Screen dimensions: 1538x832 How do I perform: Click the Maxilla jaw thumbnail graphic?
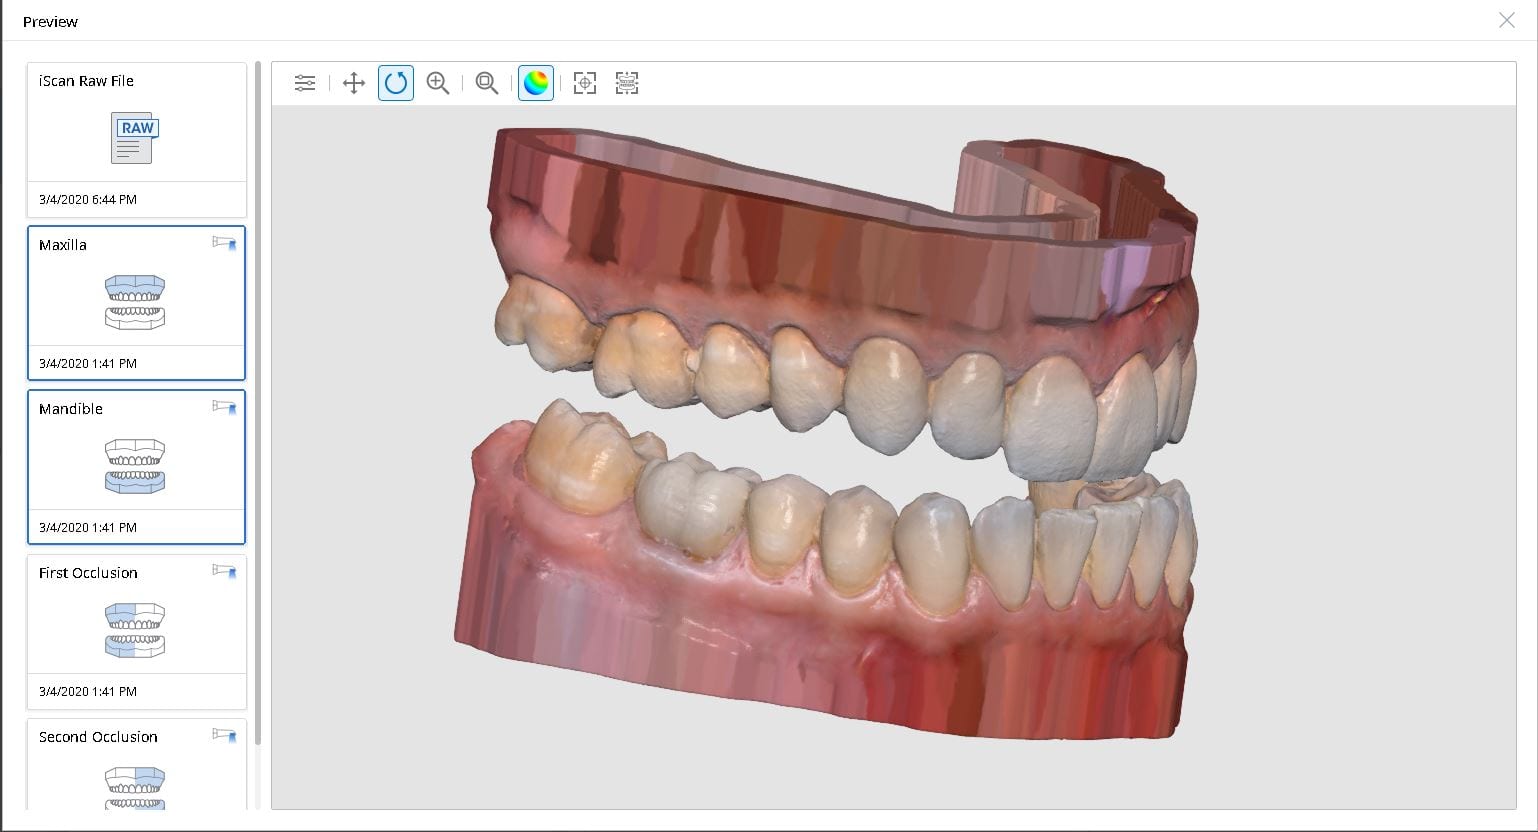[x=136, y=303]
